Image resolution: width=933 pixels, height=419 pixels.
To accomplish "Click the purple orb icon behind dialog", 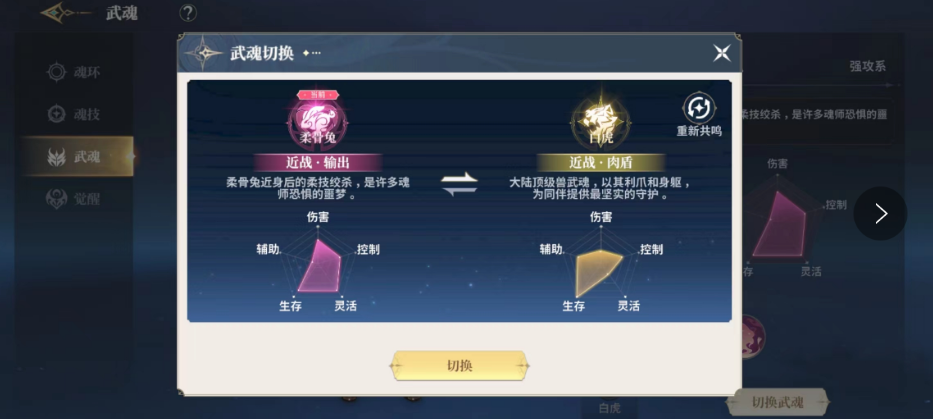I will coord(753,337).
